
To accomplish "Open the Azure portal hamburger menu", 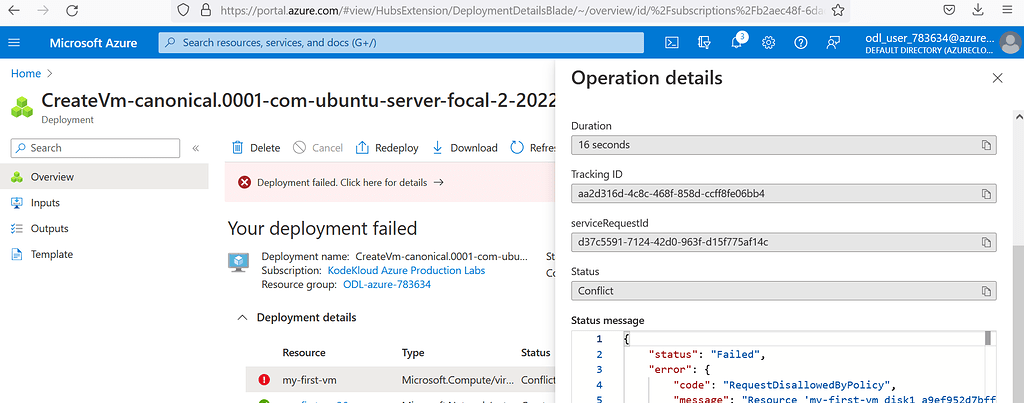I will [x=14, y=43].
